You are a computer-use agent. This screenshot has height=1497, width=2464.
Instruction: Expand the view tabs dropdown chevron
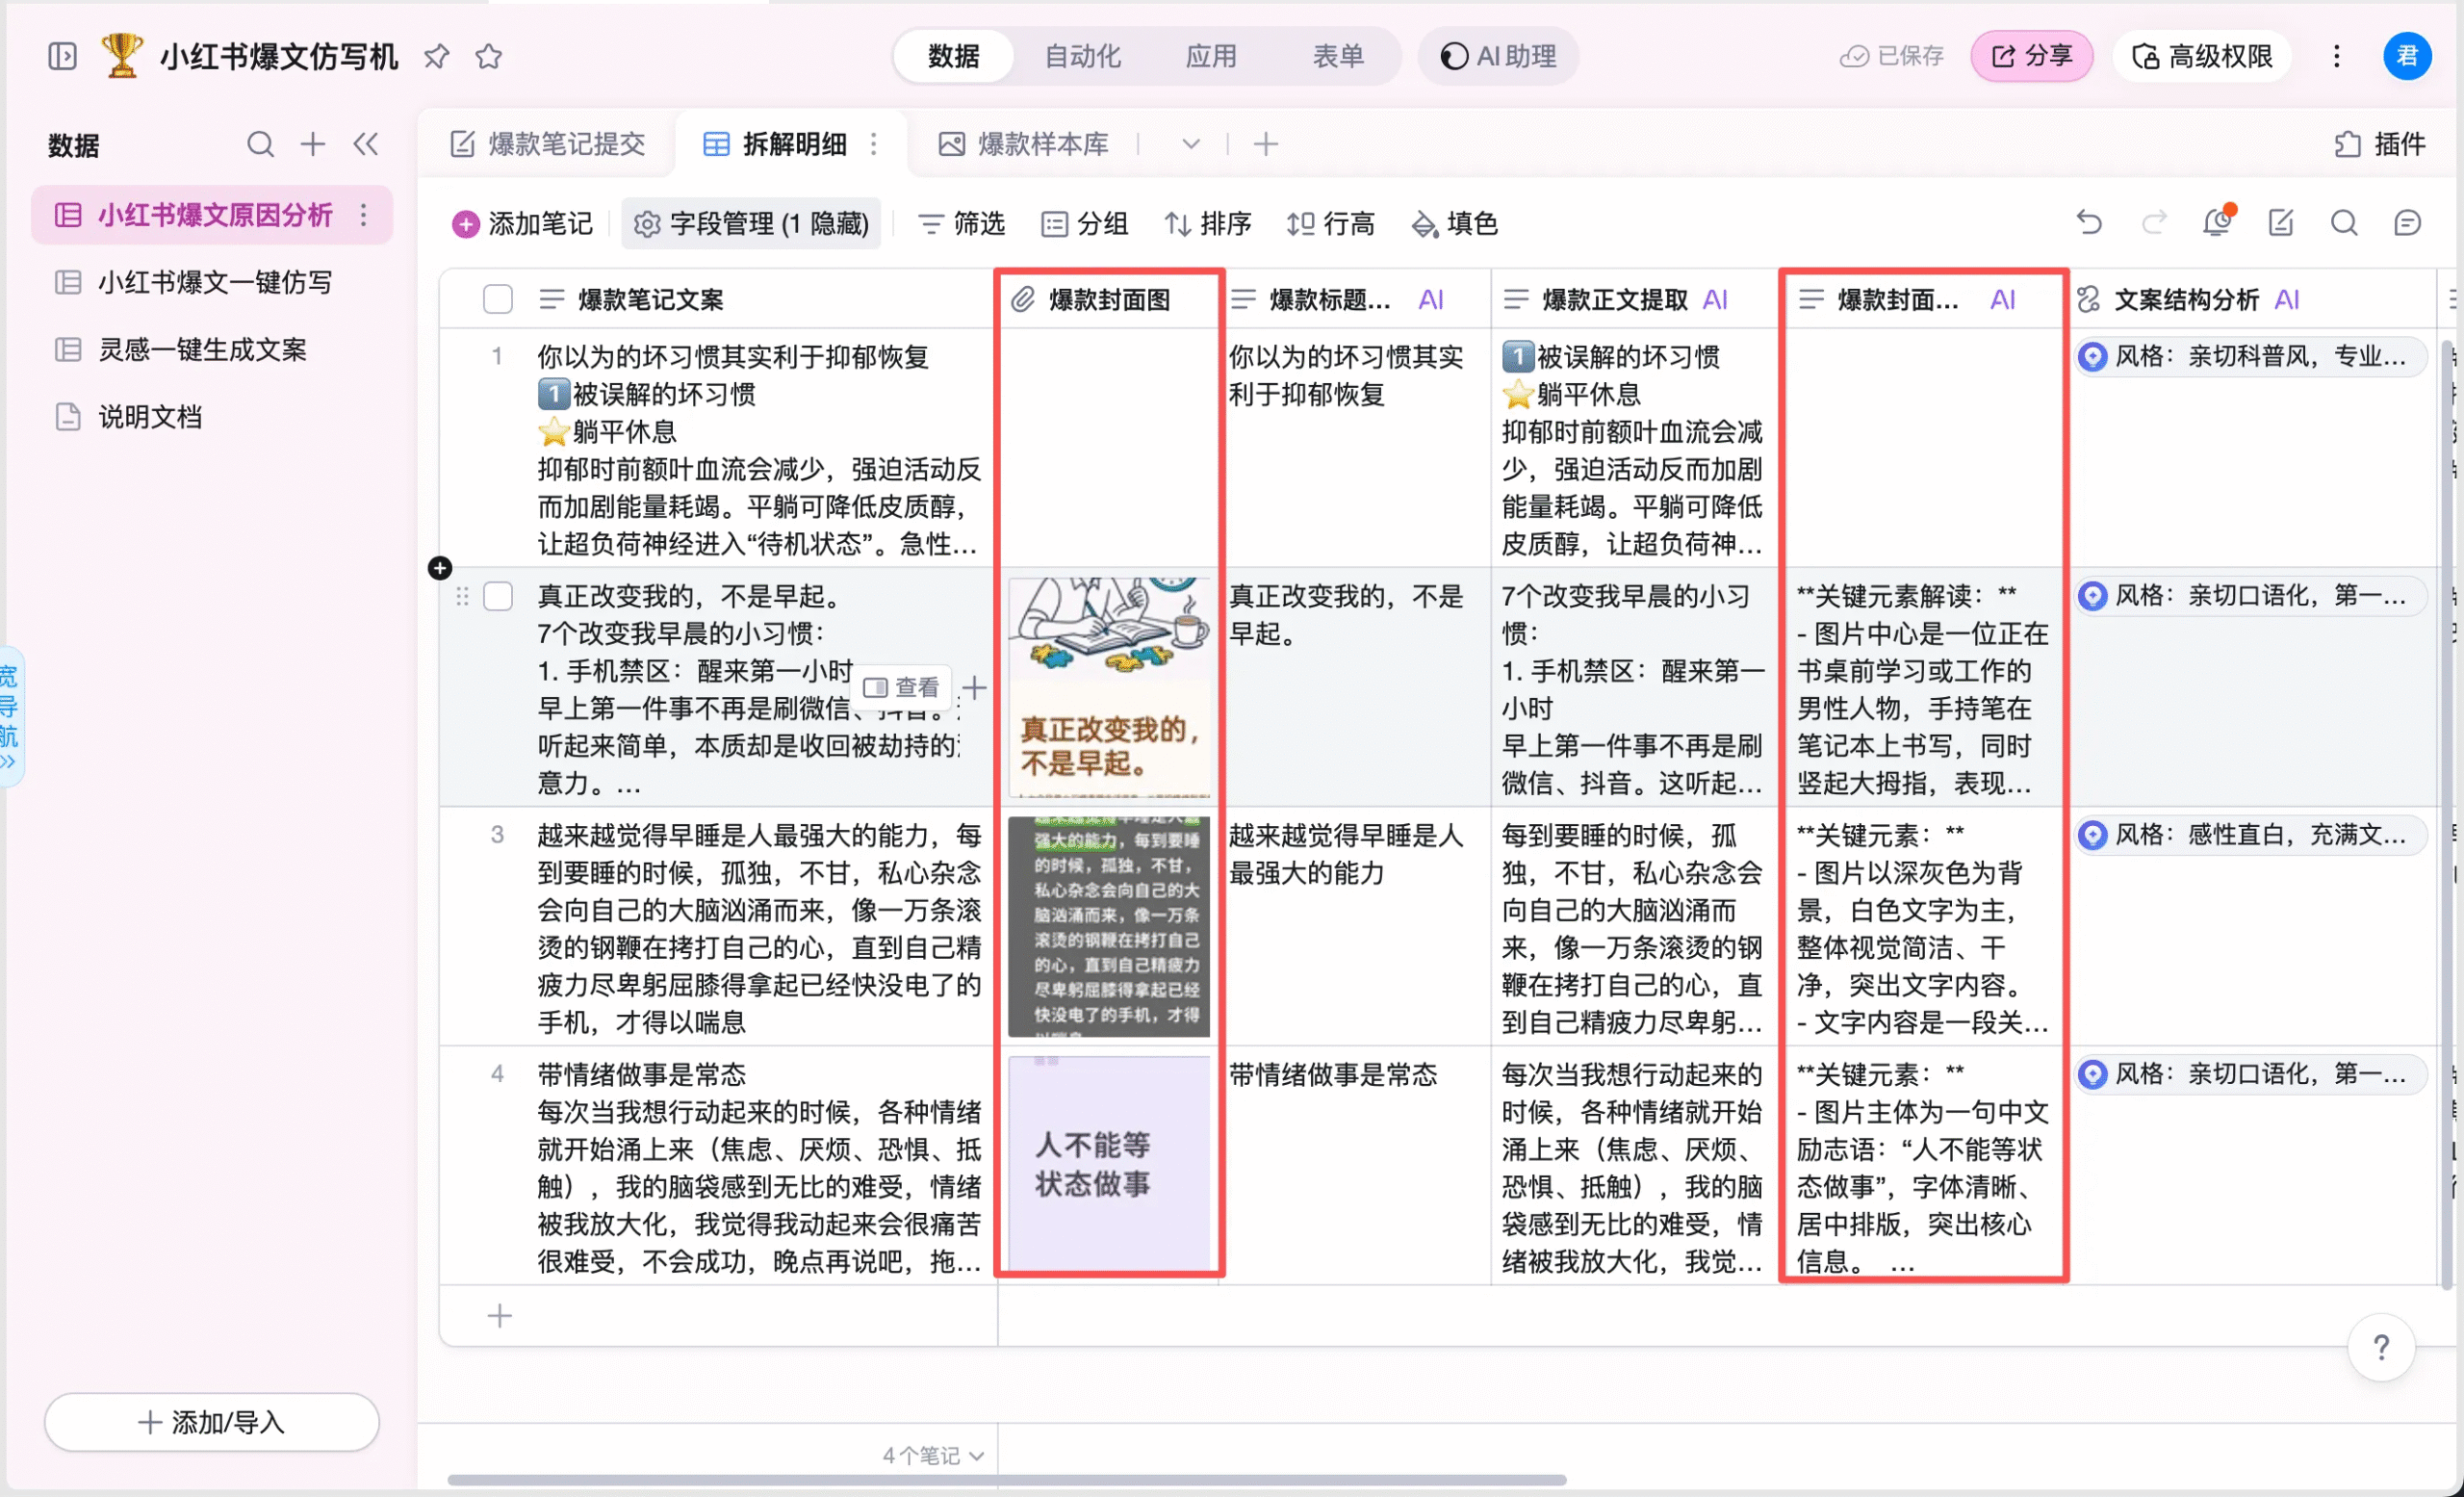[x=1190, y=144]
